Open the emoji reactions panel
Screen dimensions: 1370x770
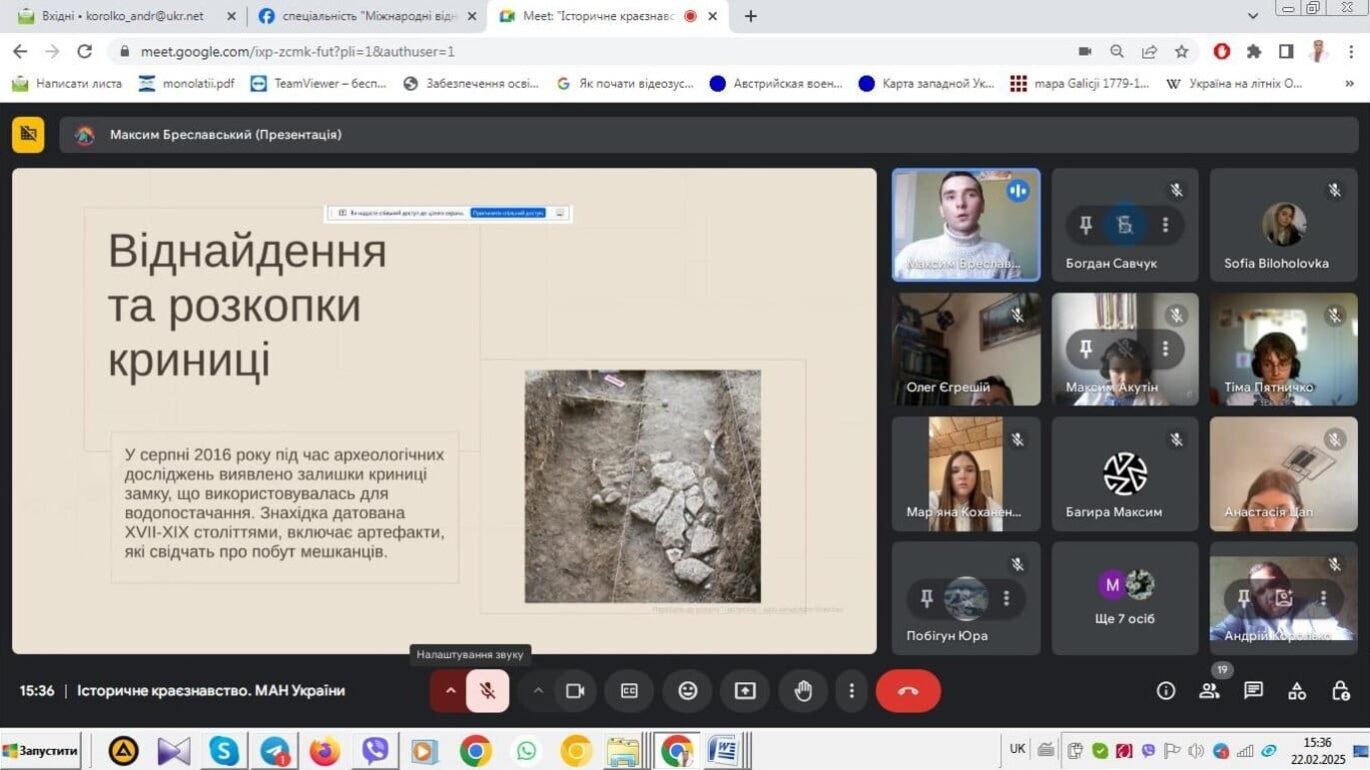coord(687,691)
